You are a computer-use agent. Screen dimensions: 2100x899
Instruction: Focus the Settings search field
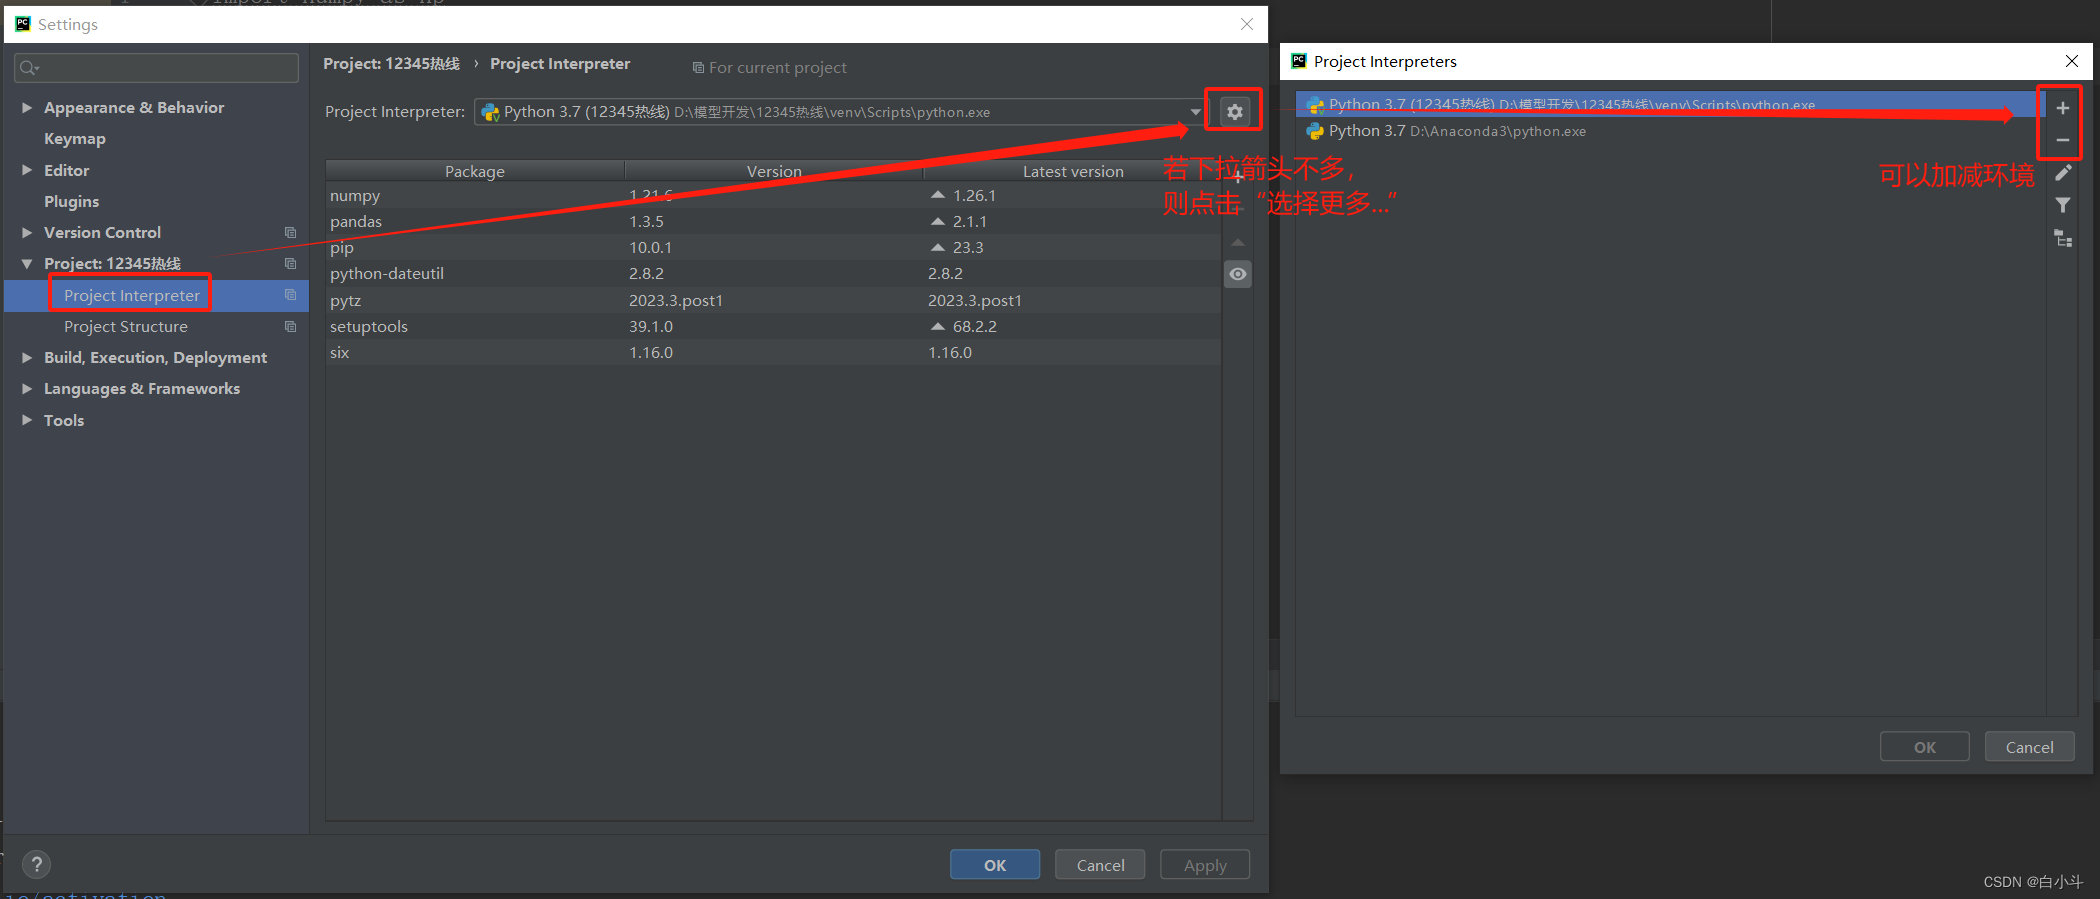tap(157, 68)
